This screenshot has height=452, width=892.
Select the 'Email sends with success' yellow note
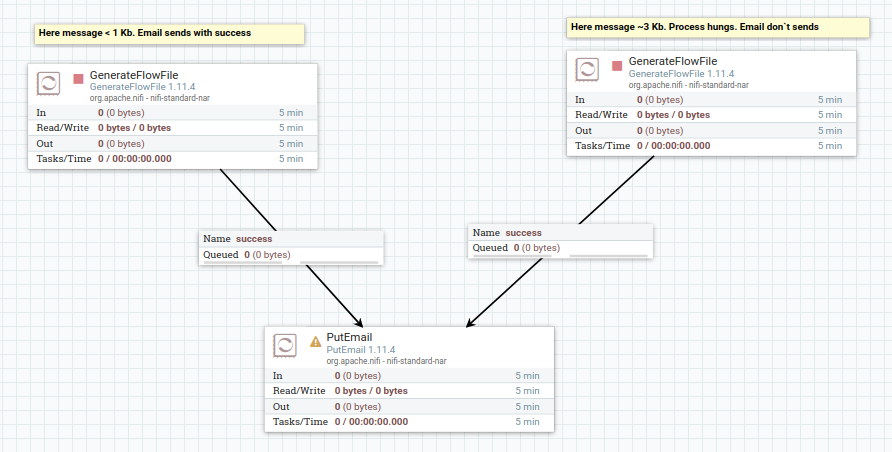(x=170, y=34)
